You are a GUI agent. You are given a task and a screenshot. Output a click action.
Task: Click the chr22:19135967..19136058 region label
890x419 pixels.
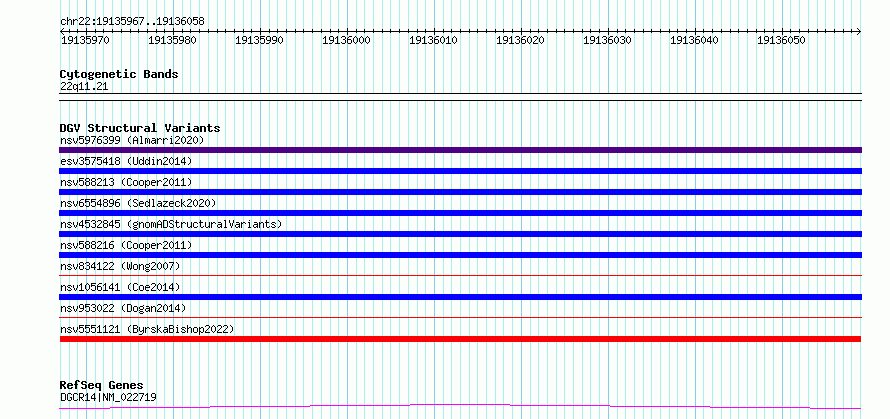[132, 22]
